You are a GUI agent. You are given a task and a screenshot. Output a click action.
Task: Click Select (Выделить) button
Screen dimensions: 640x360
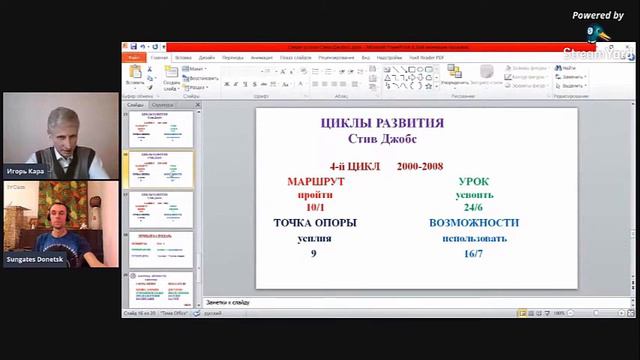pyautogui.click(x=571, y=86)
